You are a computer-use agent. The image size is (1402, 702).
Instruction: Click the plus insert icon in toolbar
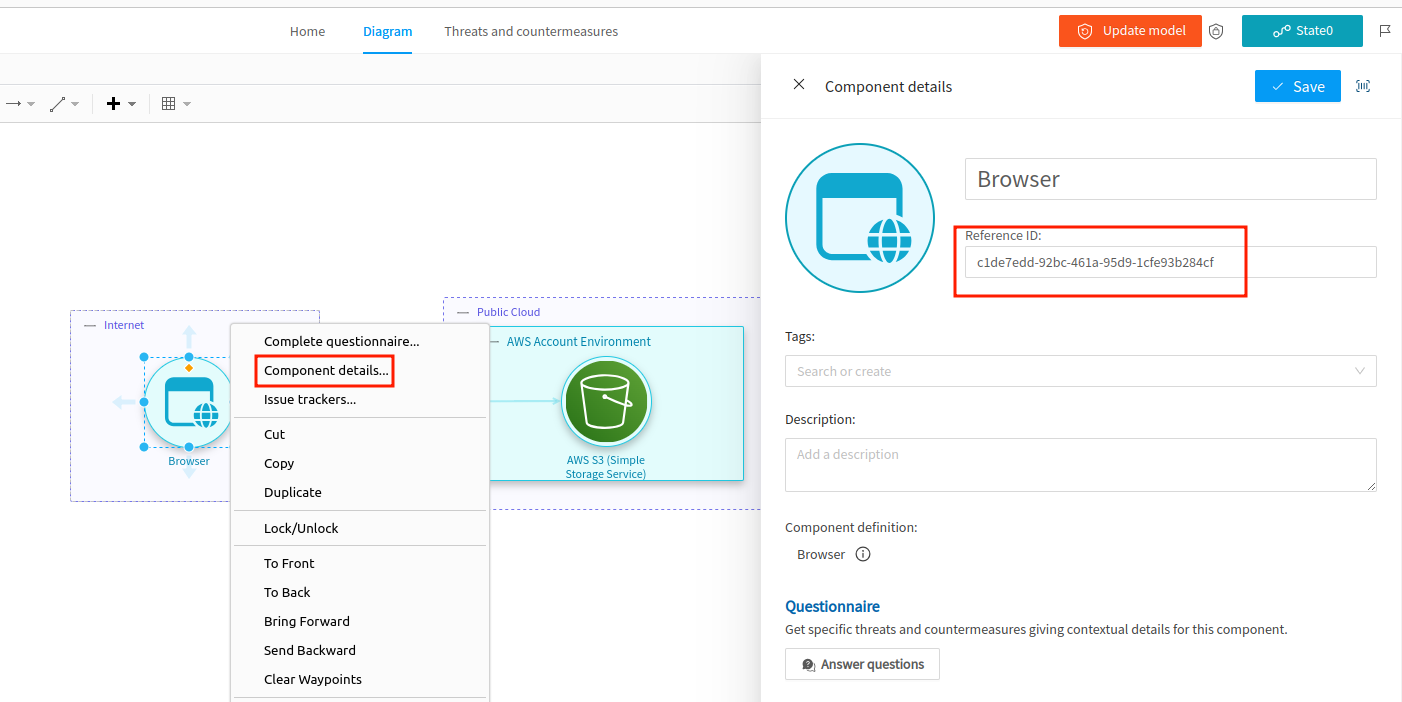click(x=113, y=103)
